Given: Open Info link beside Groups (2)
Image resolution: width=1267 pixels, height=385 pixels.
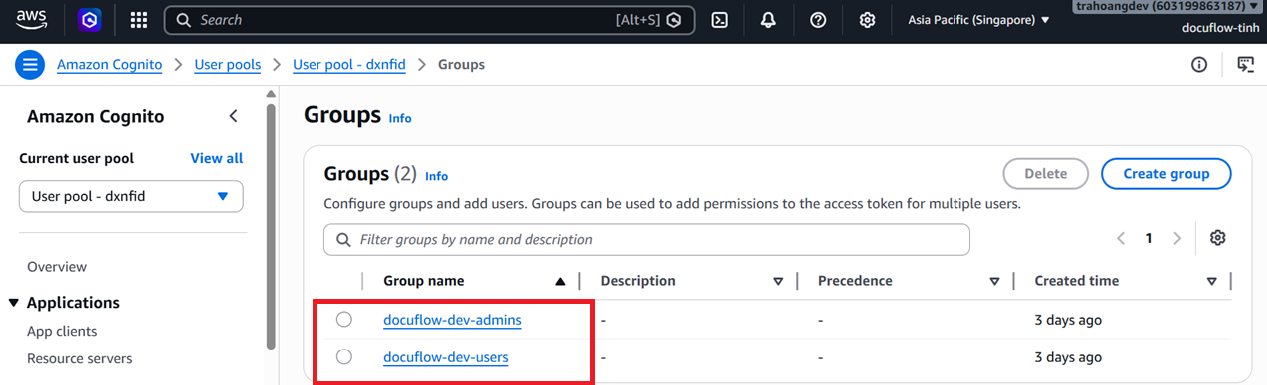Looking at the screenshot, I should pyautogui.click(x=436, y=176).
